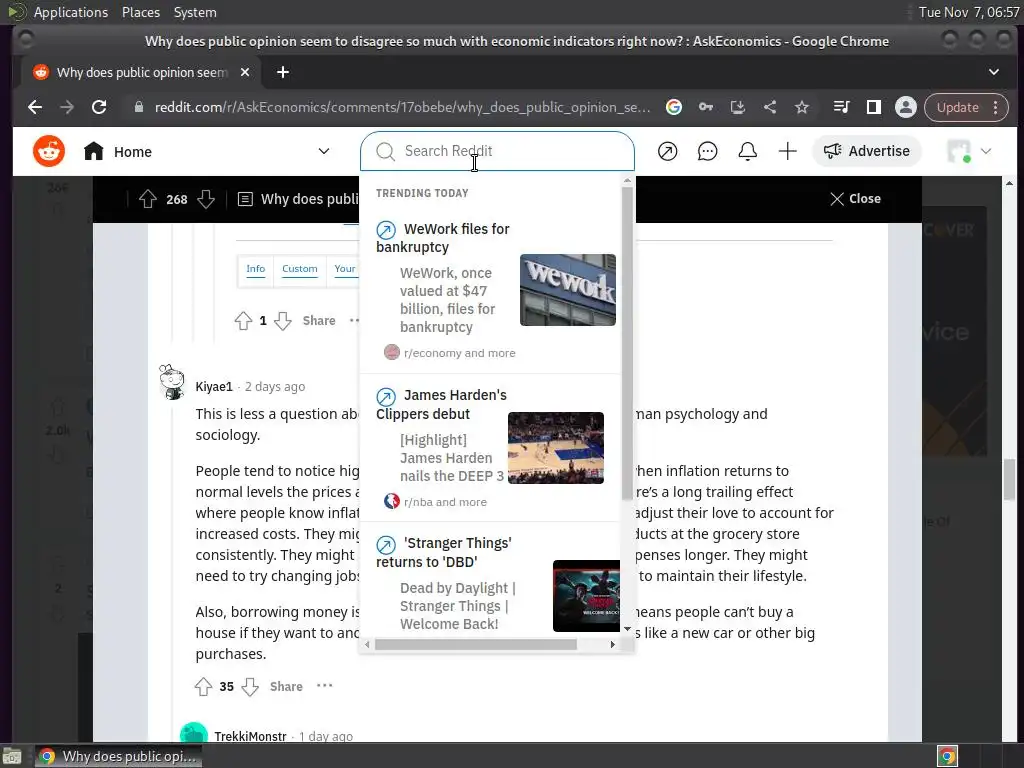
Task: Click the basketball court thumbnail
Action: click(556, 448)
